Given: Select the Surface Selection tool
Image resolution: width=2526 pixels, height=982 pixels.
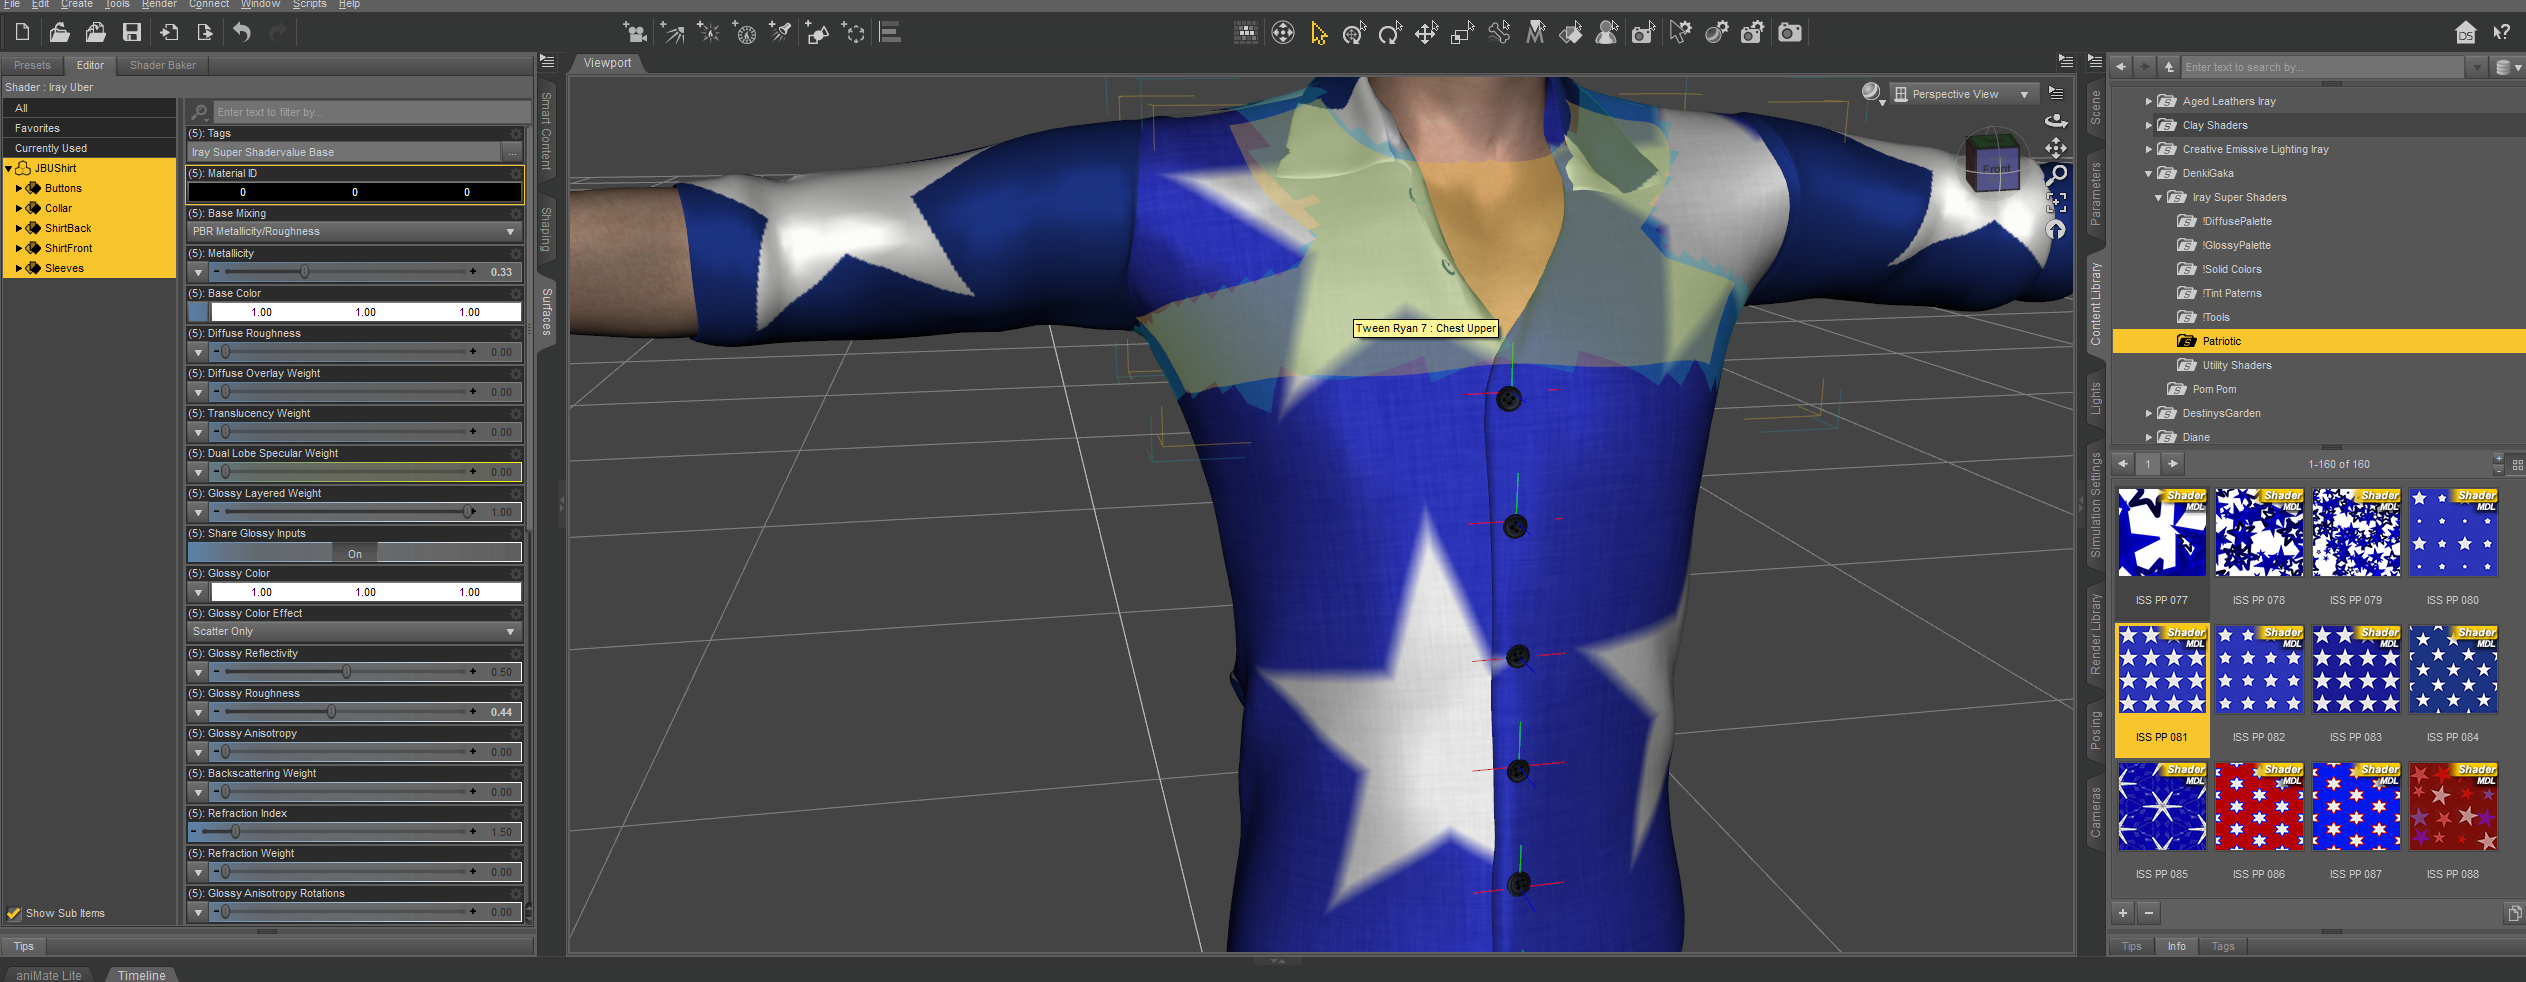Looking at the screenshot, I should point(1571,34).
